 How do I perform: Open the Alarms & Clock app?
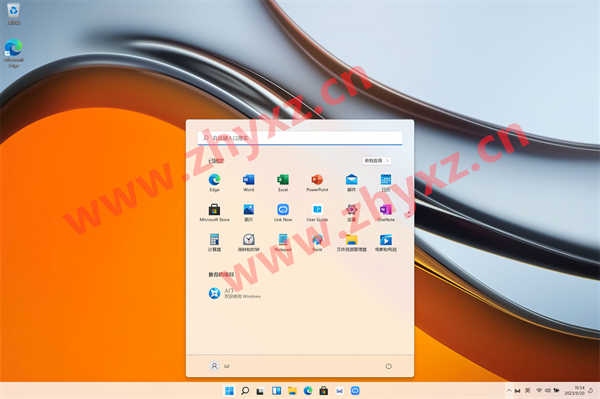tap(249, 243)
